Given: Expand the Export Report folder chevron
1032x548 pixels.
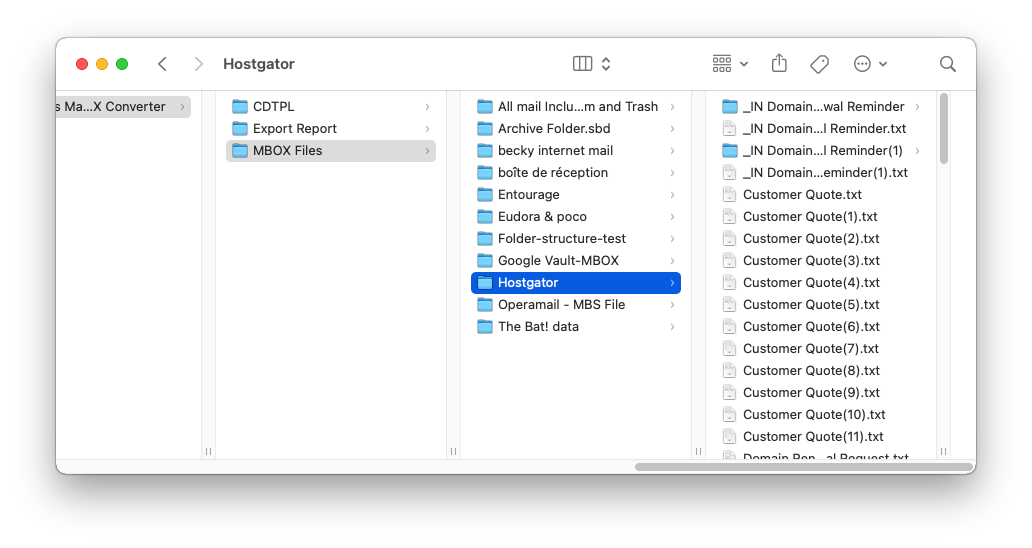Looking at the screenshot, I should pos(428,129).
